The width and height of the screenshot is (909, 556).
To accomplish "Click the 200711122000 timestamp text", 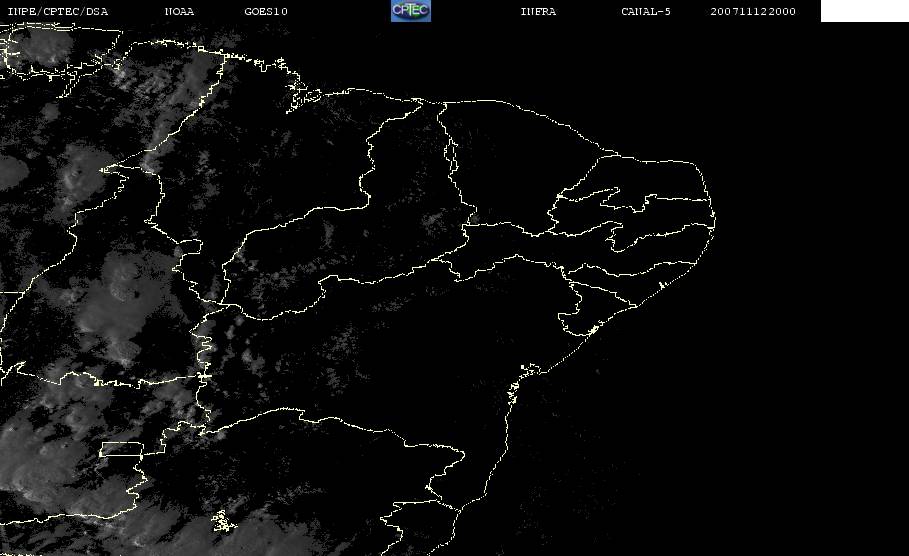I will pos(753,12).
